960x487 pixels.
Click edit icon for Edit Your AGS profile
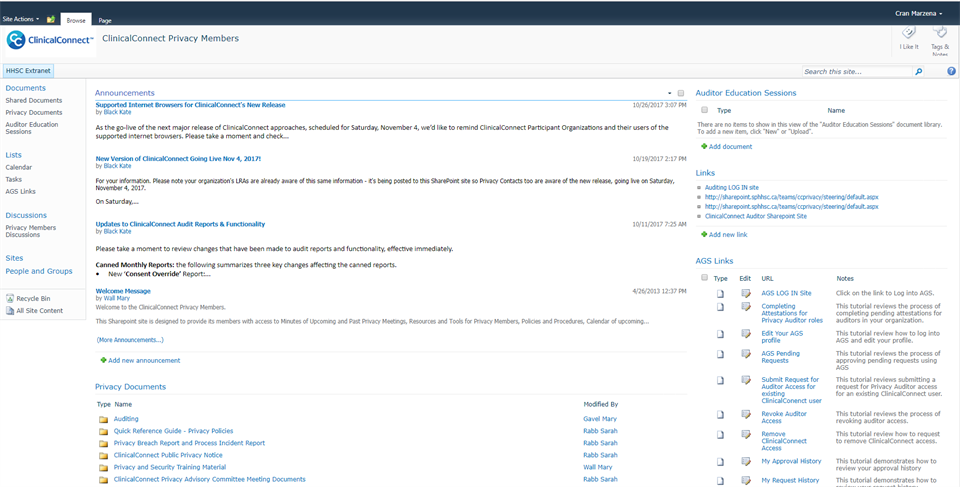tap(746, 333)
